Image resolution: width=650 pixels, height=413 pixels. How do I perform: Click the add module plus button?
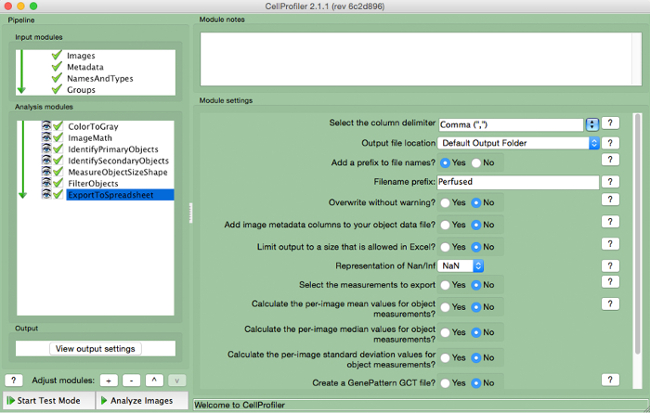[108, 381]
